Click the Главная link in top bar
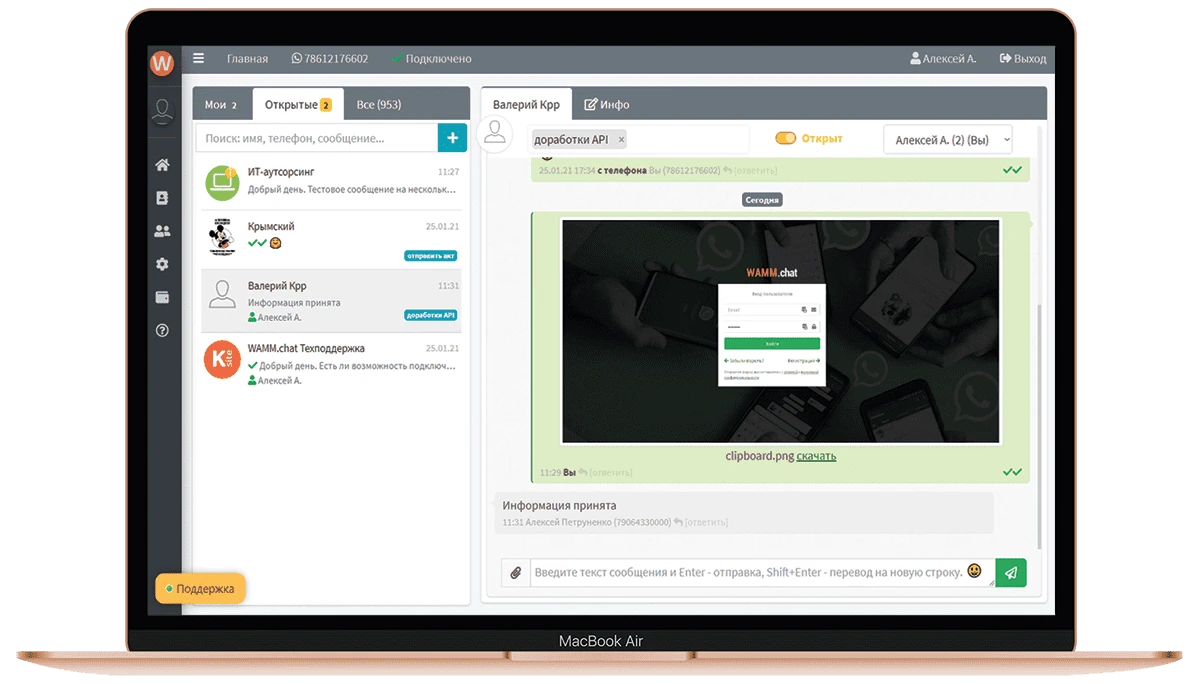Screen dimensions: 1200x684 [247, 59]
